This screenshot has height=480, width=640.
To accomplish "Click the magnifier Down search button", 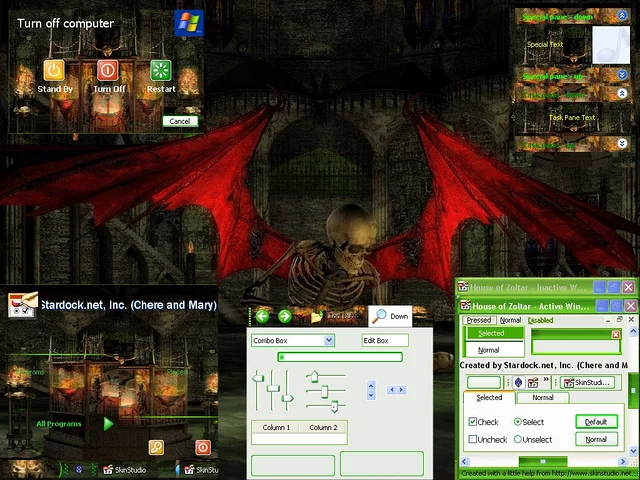I will click(x=390, y=317).
